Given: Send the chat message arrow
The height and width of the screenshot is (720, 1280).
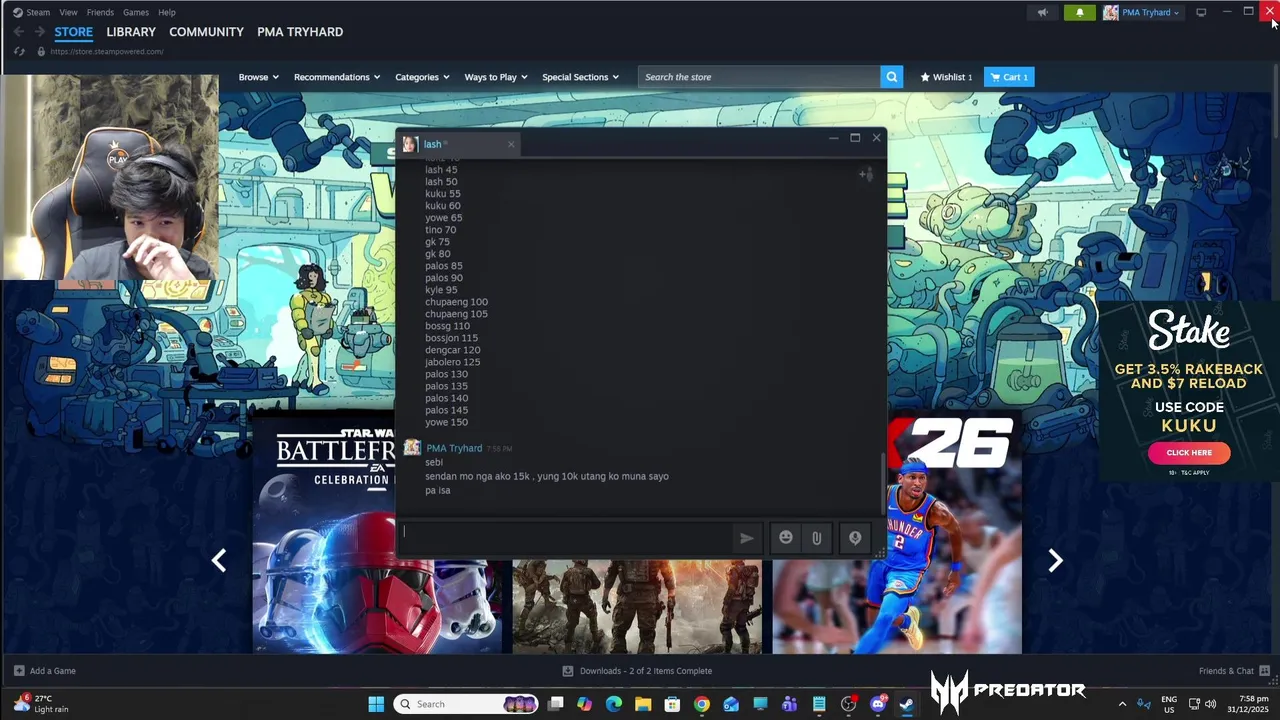Looking at the screenshot, I should (x=746, y=538).
